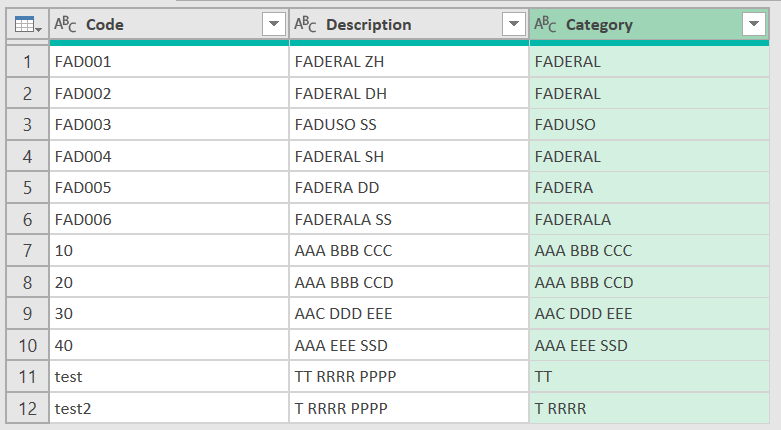
Task: Open the Description column filter dropdown
Action: point(514,24)
